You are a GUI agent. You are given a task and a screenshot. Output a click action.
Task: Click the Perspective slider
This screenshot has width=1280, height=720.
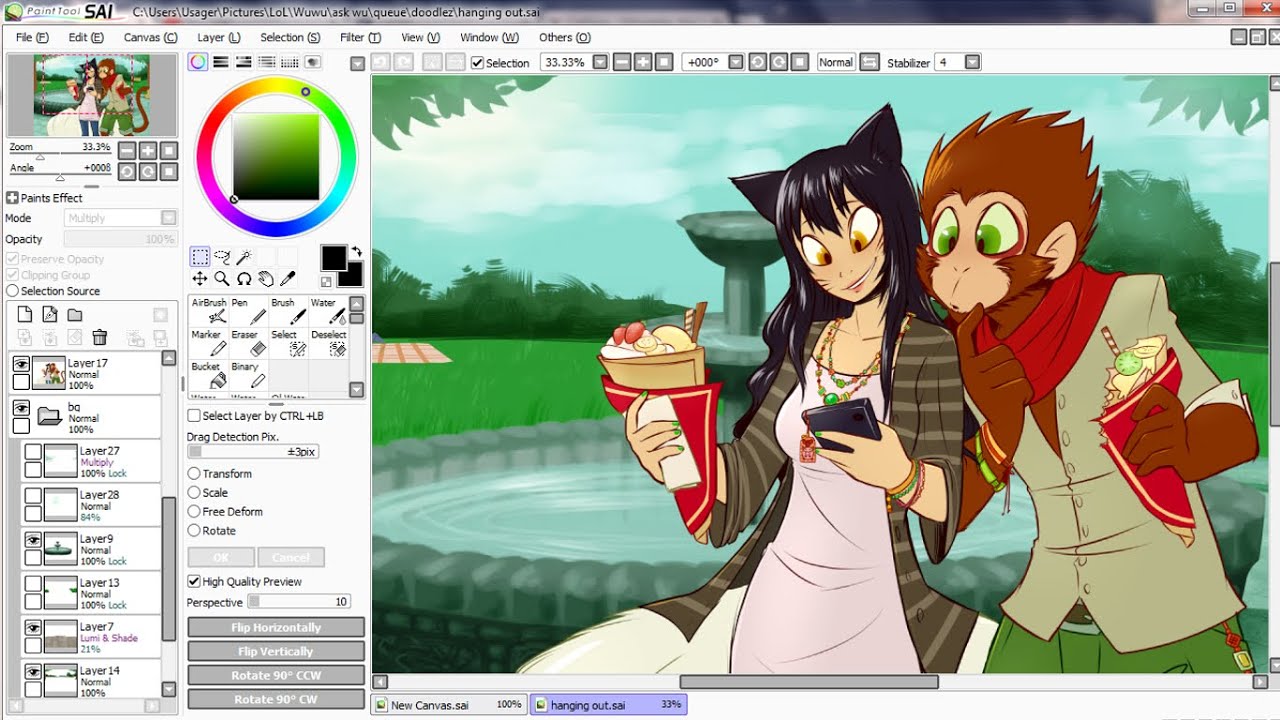point(299,602)
